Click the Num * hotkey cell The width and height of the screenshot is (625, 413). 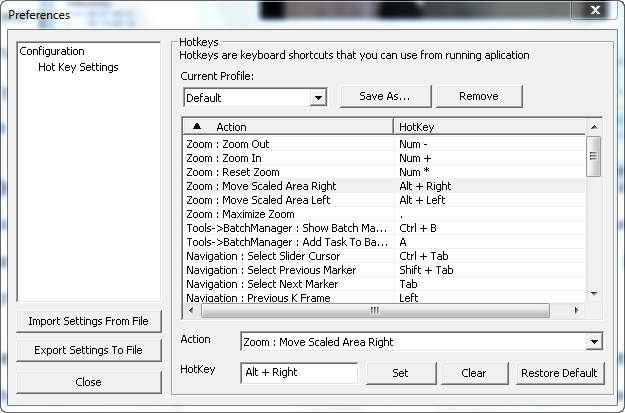pos(489,172)
